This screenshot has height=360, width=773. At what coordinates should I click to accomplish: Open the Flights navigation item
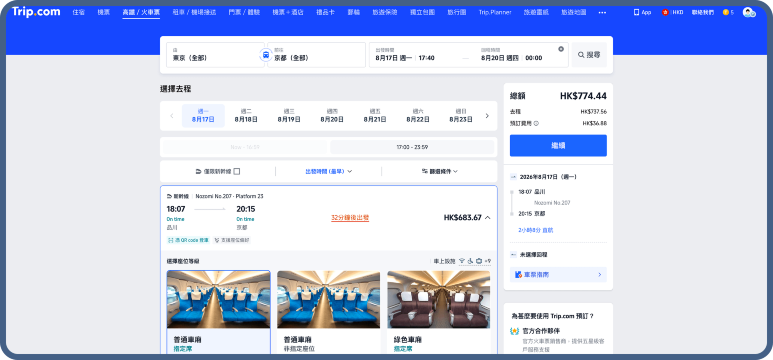click(x=104, y=12)
